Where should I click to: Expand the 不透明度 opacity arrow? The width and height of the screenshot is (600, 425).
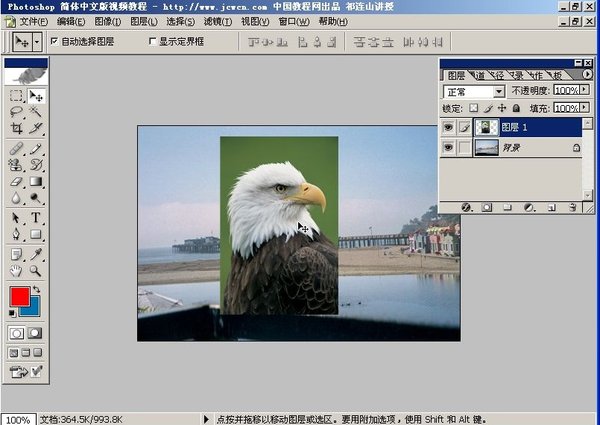point(586,91)
